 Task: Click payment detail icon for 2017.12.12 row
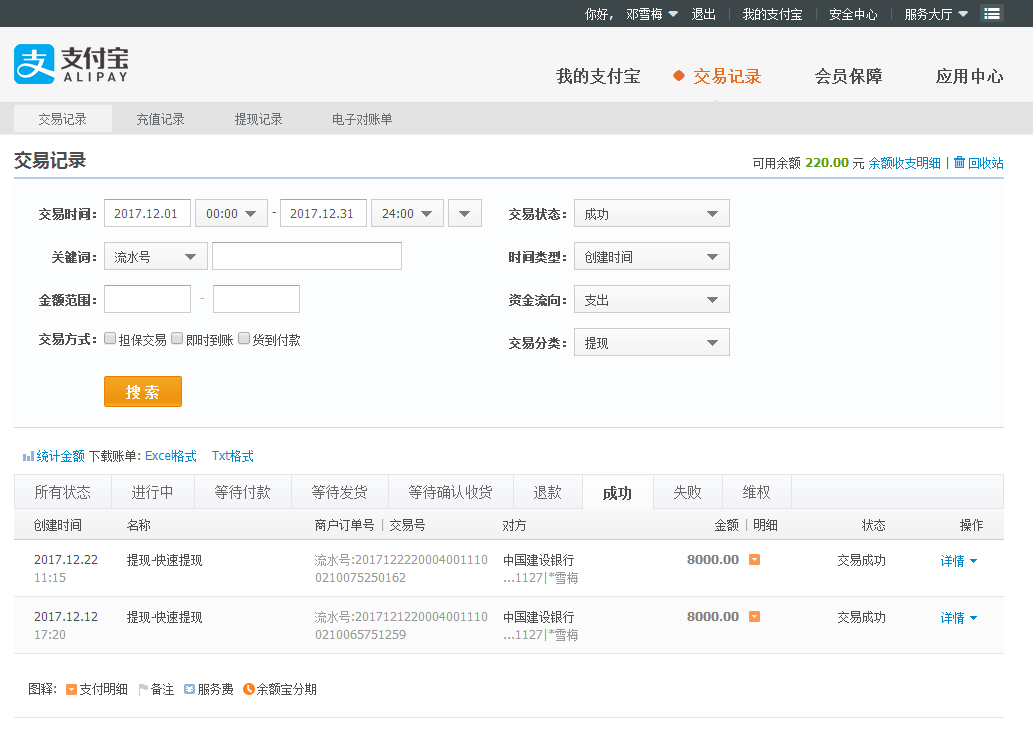tap(755, 617)
